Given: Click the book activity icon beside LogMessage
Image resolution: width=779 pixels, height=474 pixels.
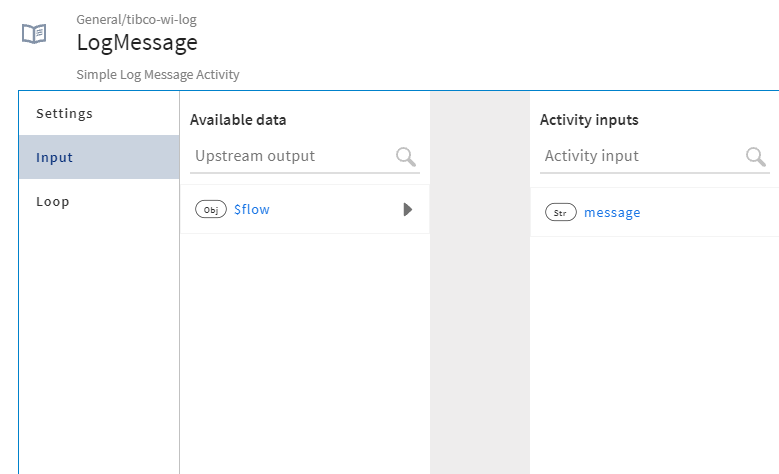Looking at the screenshot, I should [34, 33].
